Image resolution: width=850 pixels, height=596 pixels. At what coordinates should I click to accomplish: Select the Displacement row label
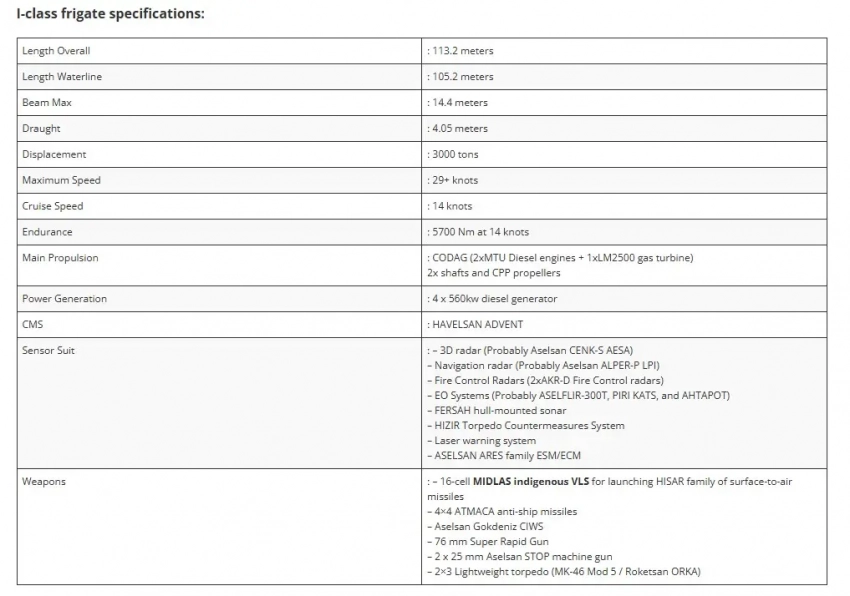point(54,155)
